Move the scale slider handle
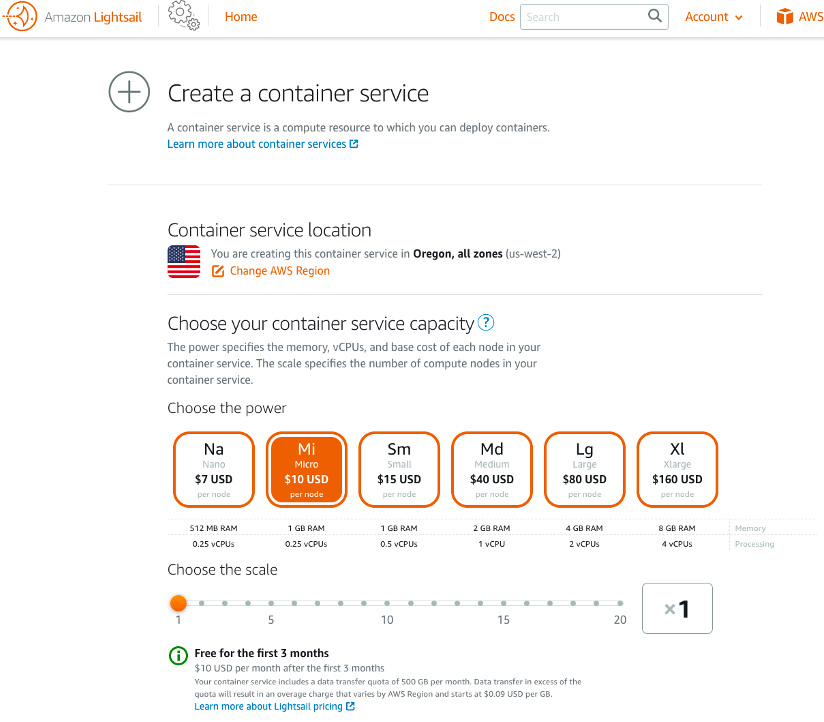The height and width of the screenshot is (722, 824). (178, 603)
